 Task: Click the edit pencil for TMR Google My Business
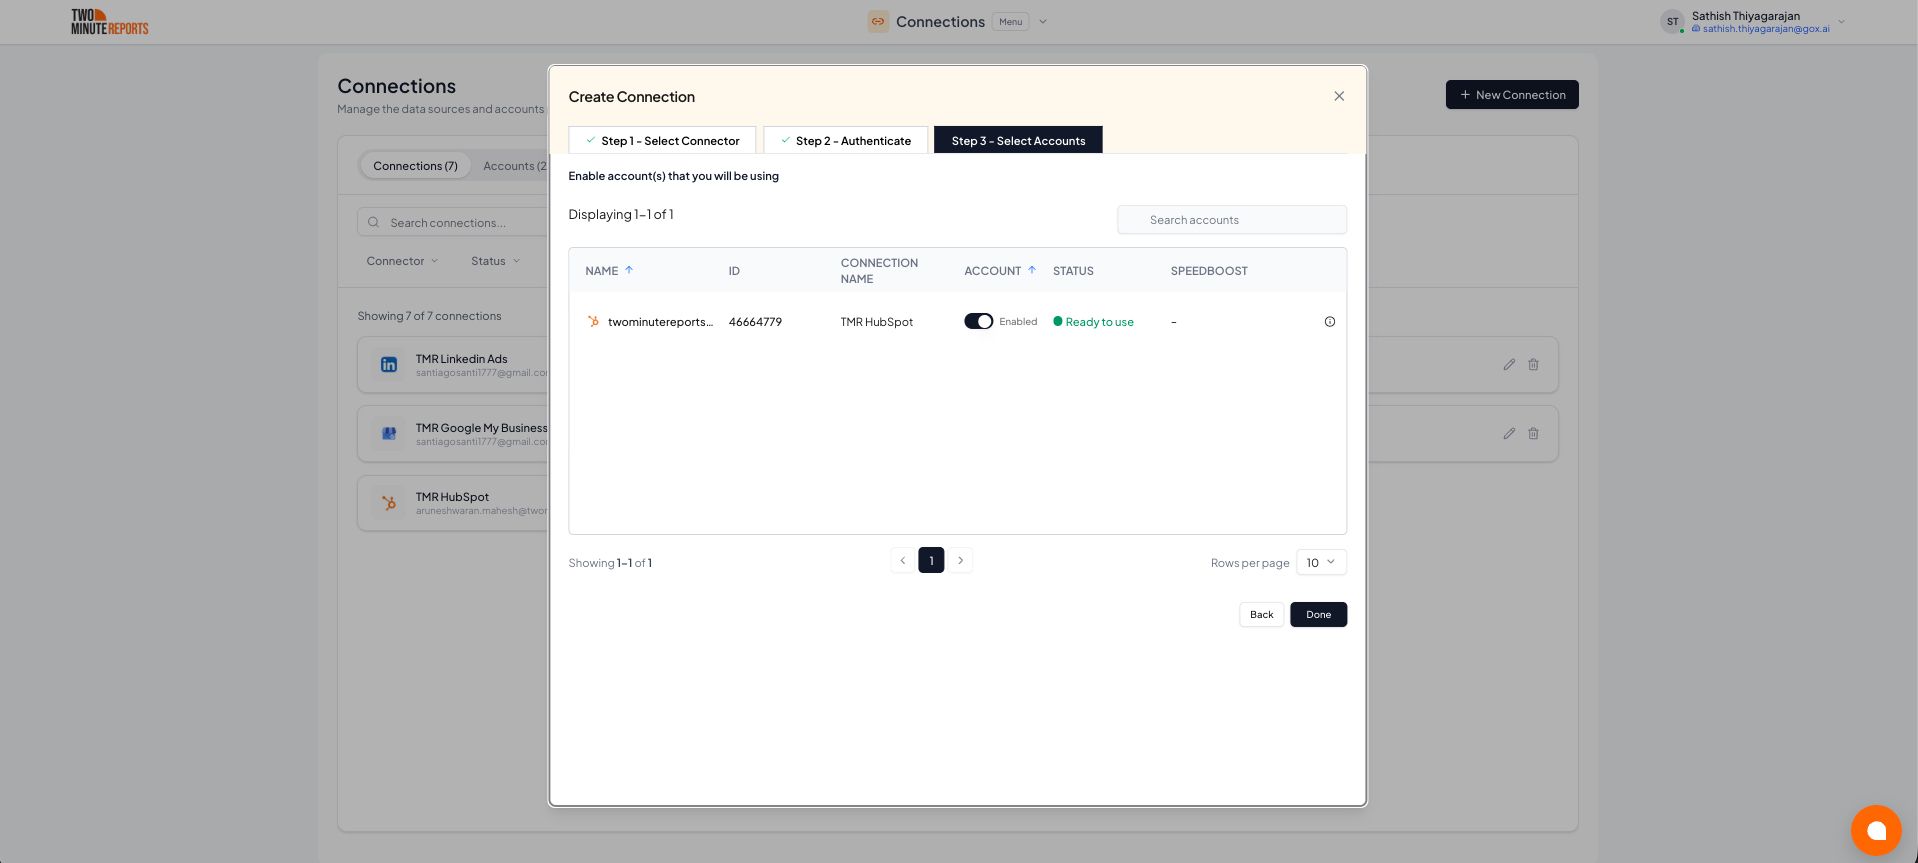pyautogui.click(x=1508, y=434)
